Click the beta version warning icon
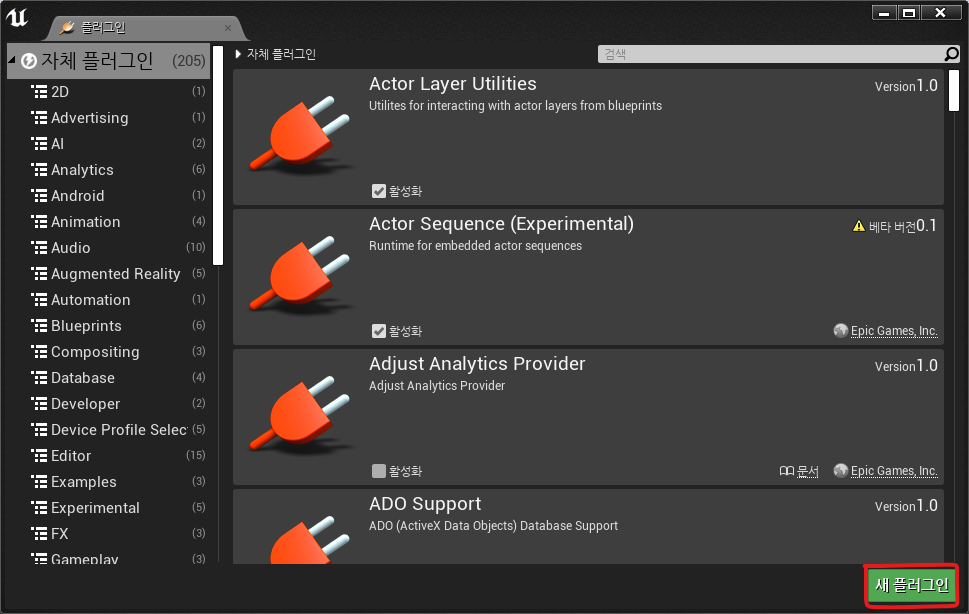The image size is (969, 614). pos(858,226)
